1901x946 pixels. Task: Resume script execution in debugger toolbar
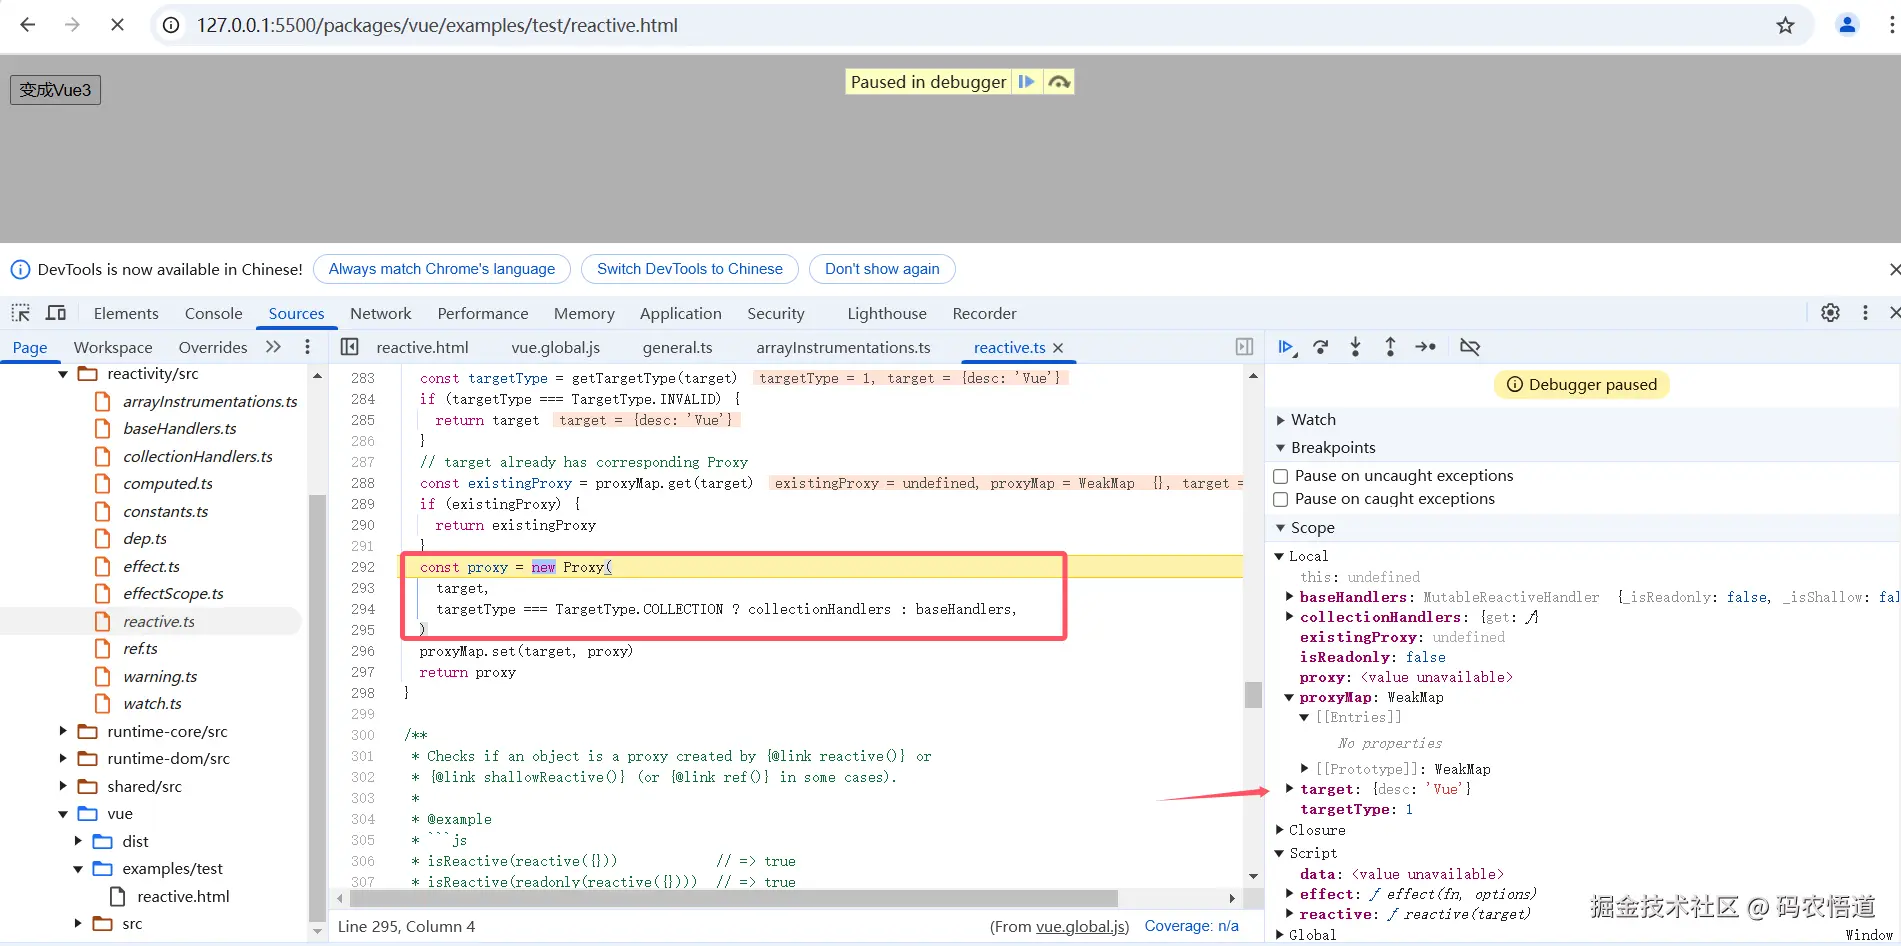1286,347
